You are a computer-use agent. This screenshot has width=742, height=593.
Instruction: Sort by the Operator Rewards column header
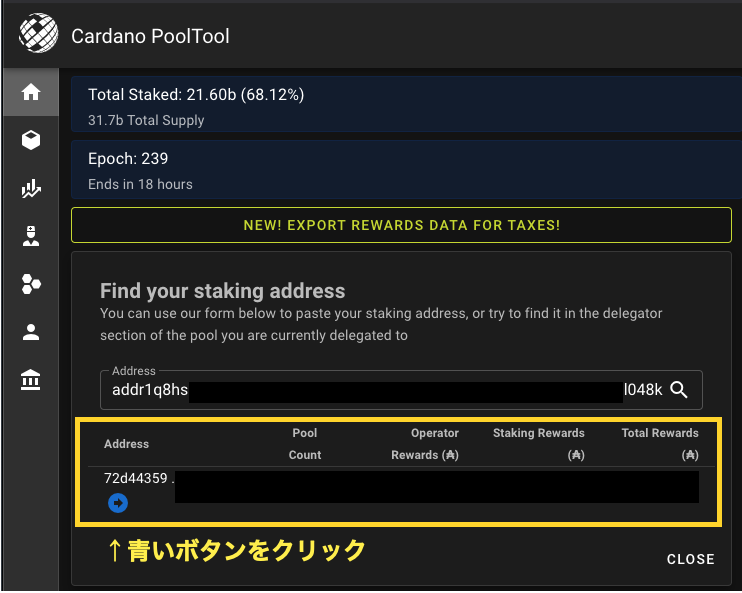click(425, 444)
